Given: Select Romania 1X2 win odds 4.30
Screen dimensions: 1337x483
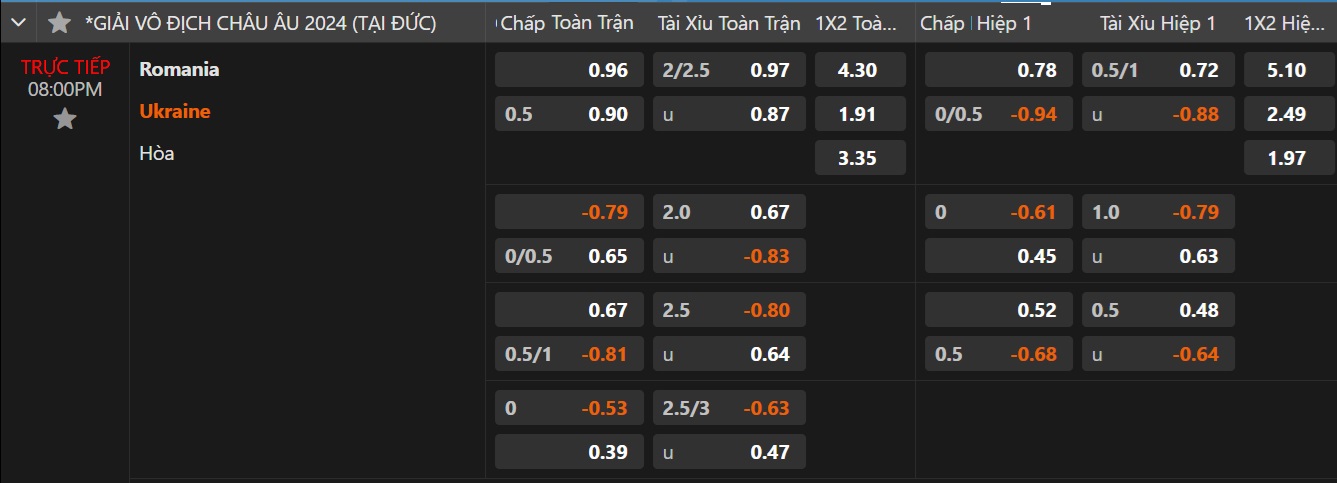Looking at the screenshot, I should 860,70.
